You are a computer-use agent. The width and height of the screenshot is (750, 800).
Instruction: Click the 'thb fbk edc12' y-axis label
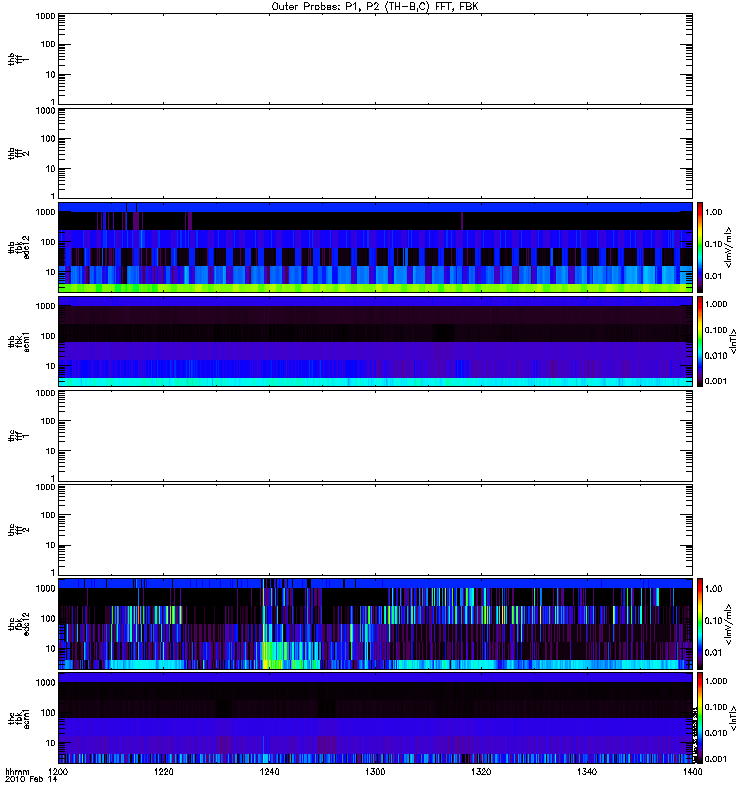19,247
